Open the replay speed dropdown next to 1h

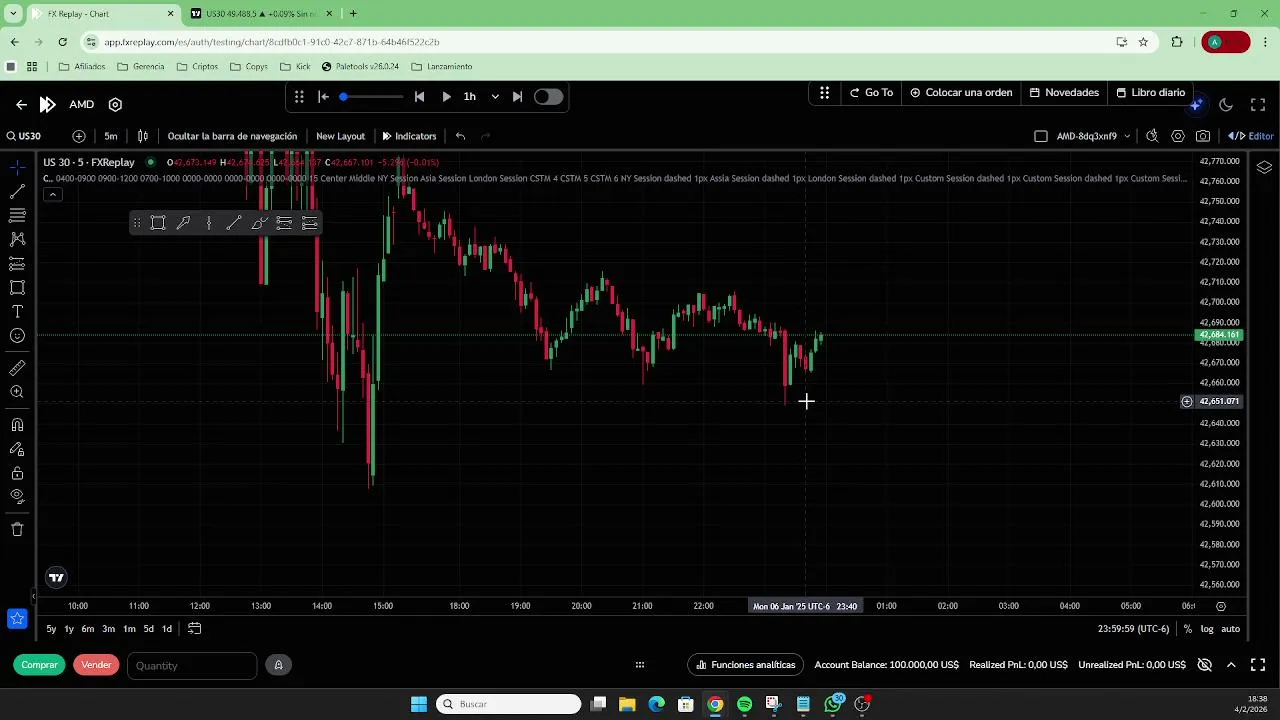pyautogui.click(x=495, y=97)
